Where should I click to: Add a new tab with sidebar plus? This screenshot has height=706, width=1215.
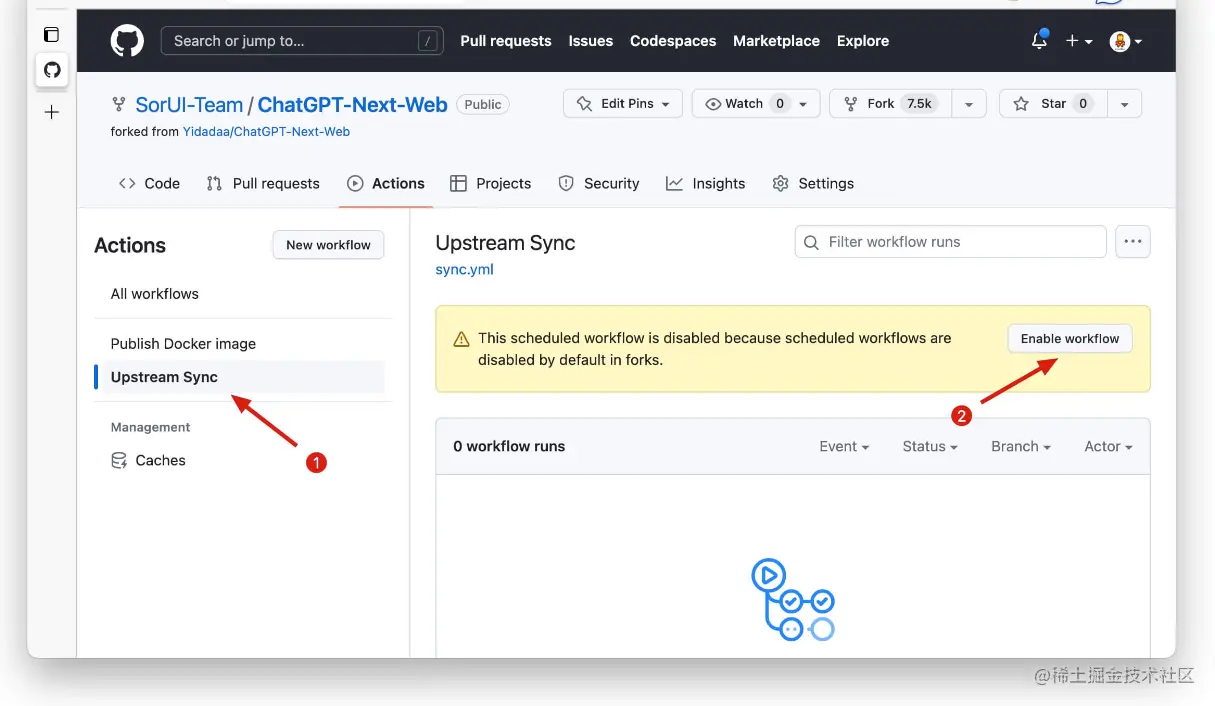tap(52, 112)
